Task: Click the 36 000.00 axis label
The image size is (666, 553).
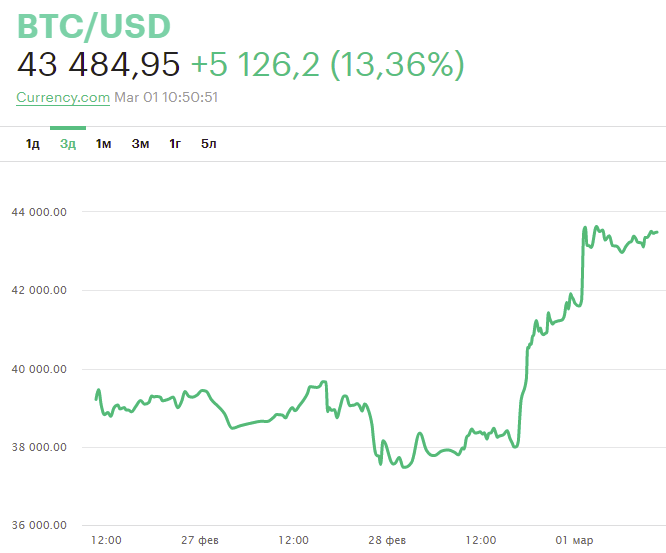Action: point(39,525)
